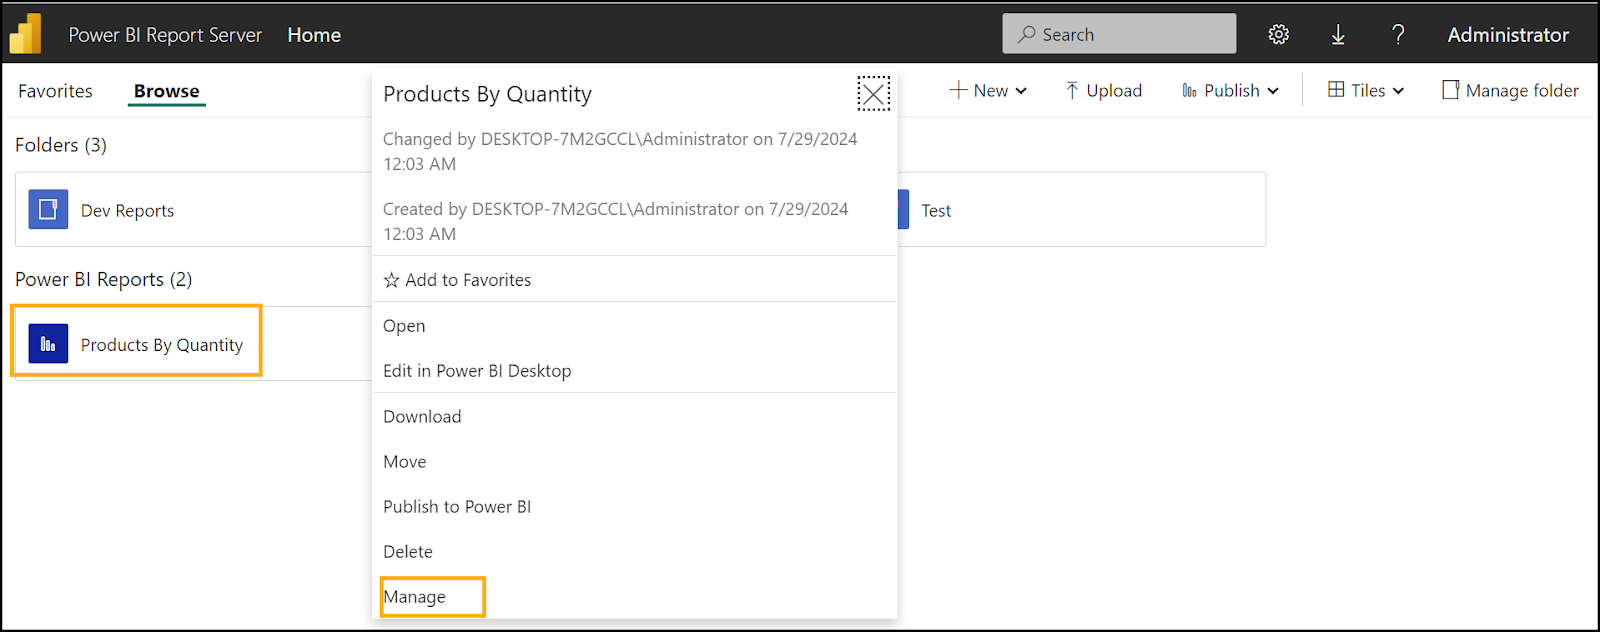Expand the New dropdown menu
The height and width of the screenshot is (632, 1600).
pyautogui.click(x=988, y=91)
